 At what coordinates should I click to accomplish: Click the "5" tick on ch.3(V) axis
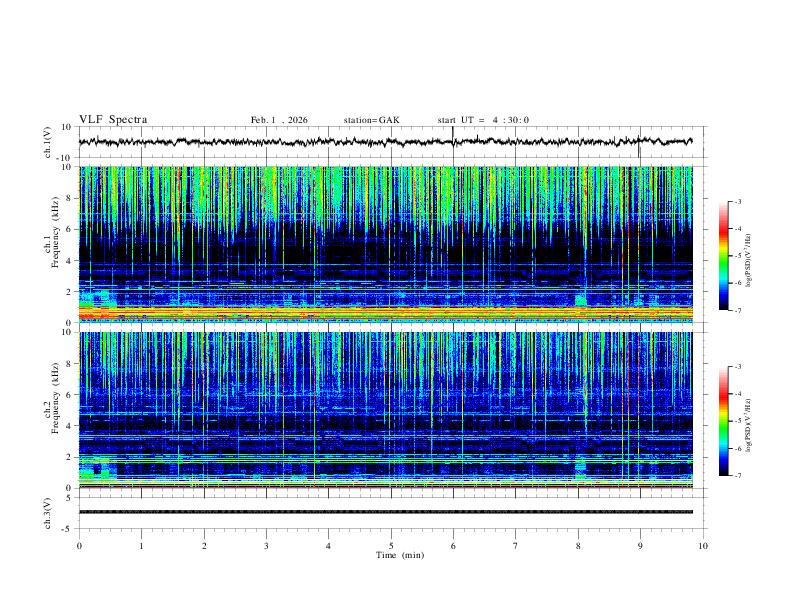click(69, 498)
